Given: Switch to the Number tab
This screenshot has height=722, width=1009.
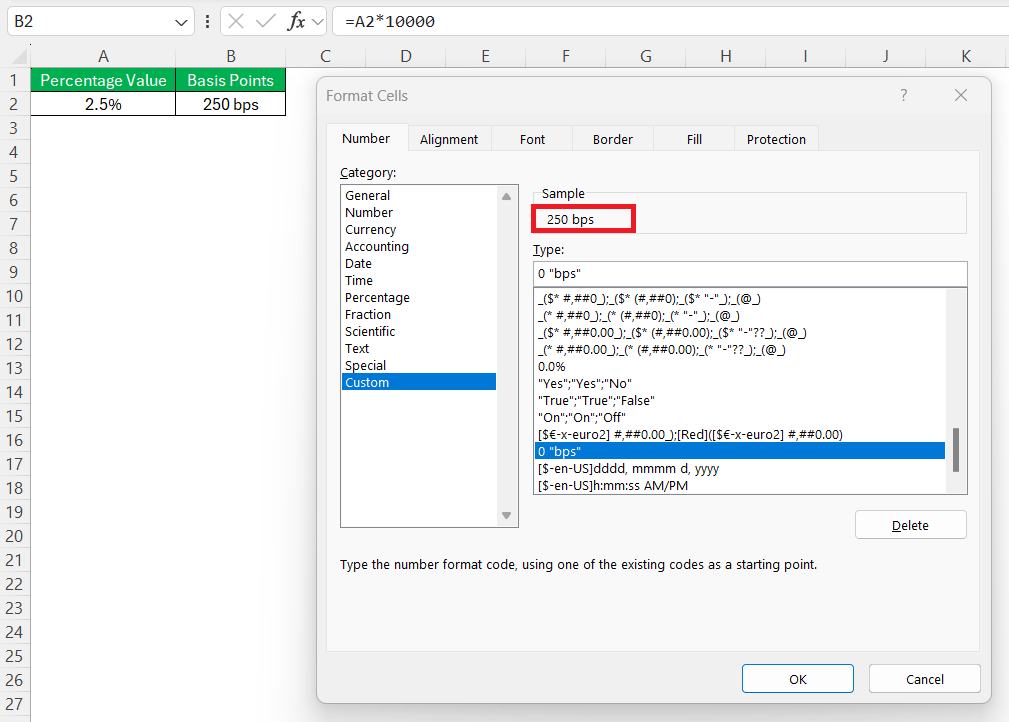Looking at the screenshot, I should (366, 138).
